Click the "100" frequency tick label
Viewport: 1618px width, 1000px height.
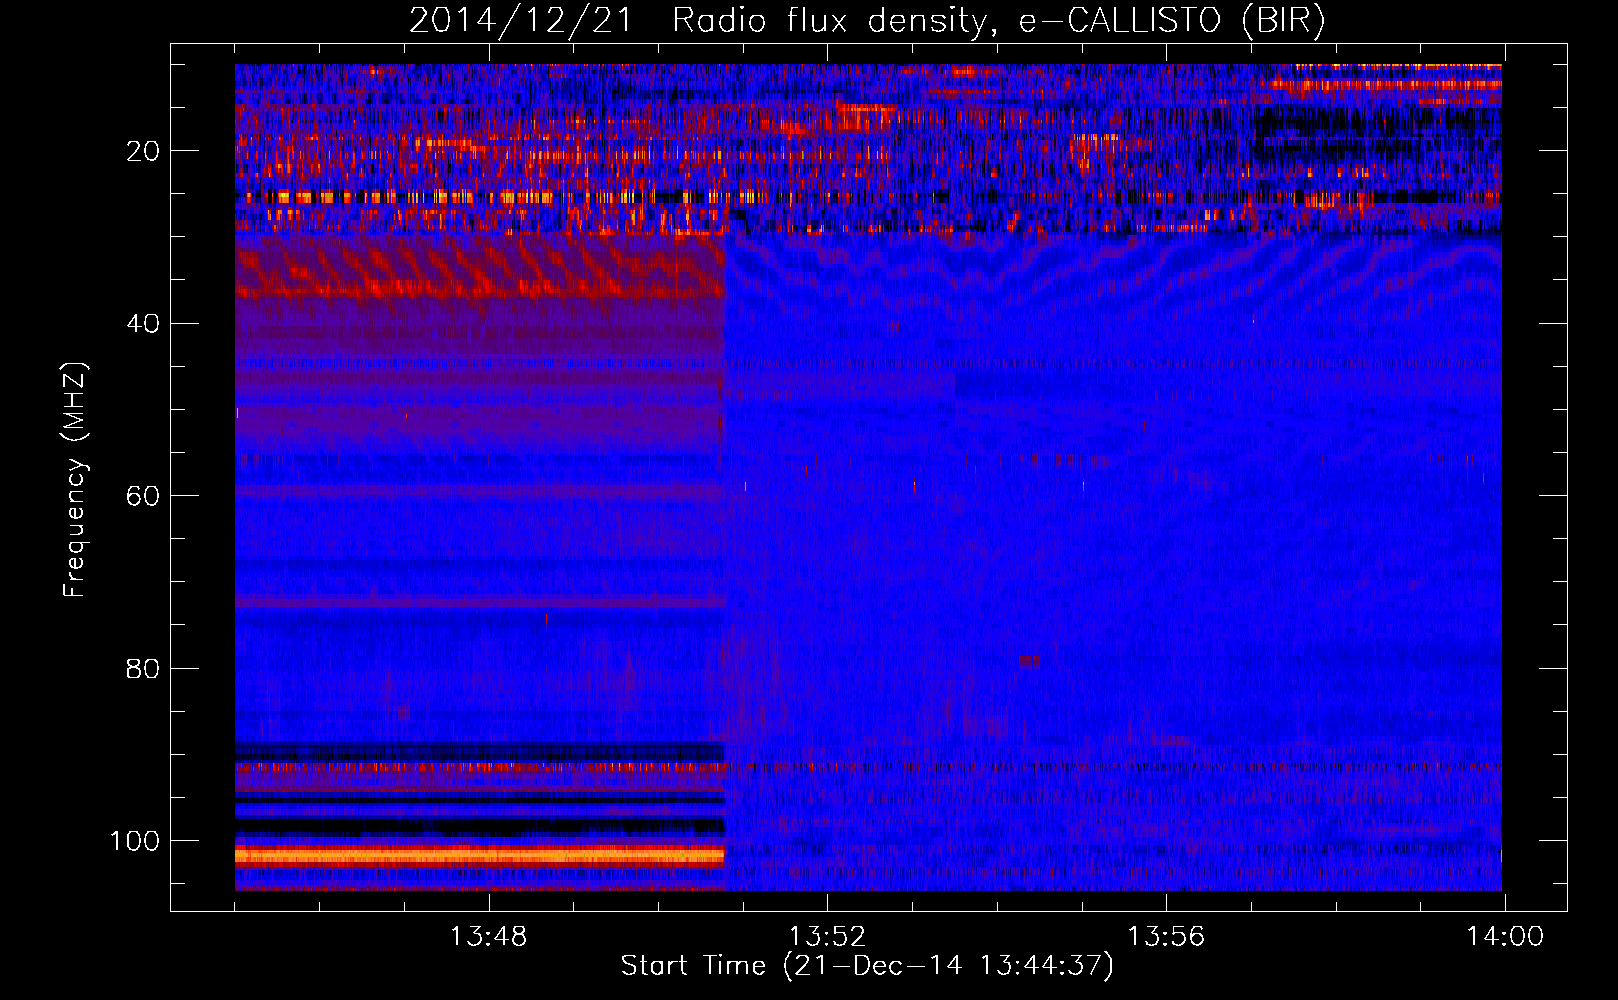(135, 841)
